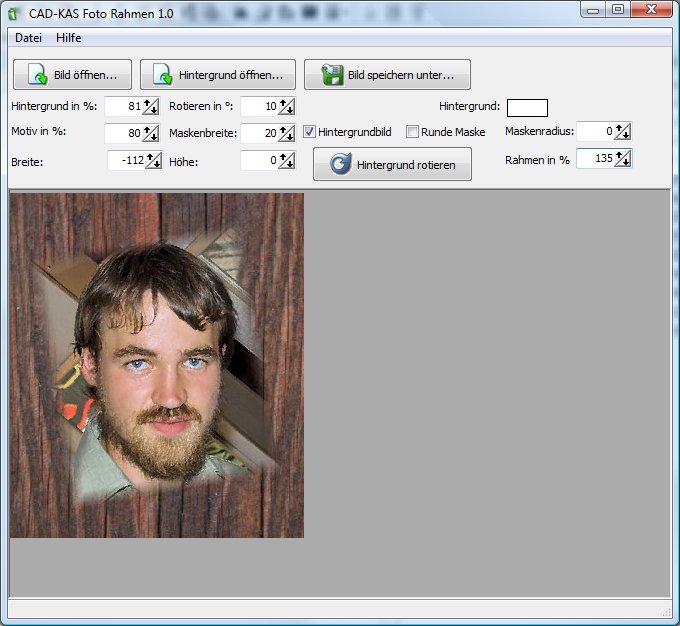Click spinner arrows beside Hintergrund in %
This screenshot has width=680, height=626.
(151, 107)
